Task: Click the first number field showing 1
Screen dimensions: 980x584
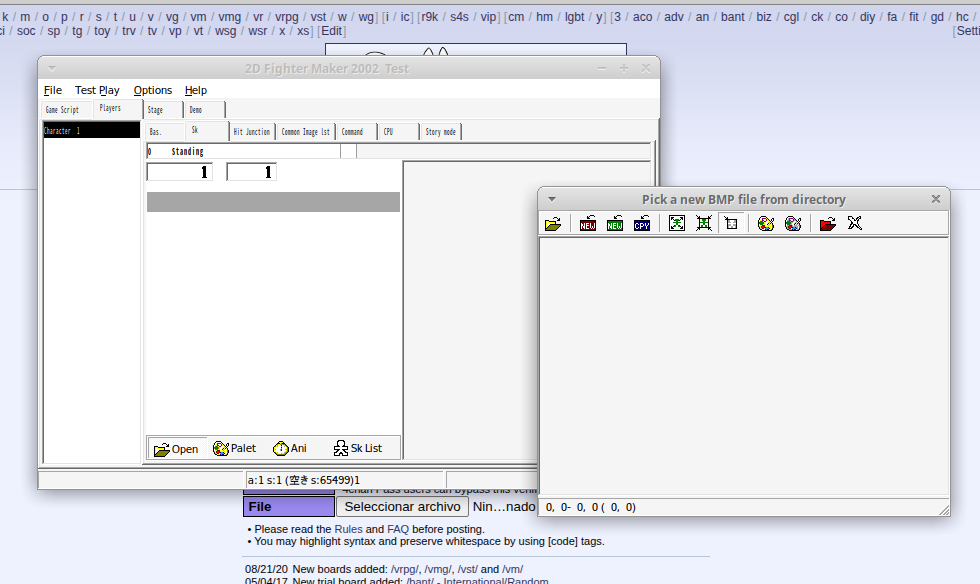Action: [x=179, y=172]
